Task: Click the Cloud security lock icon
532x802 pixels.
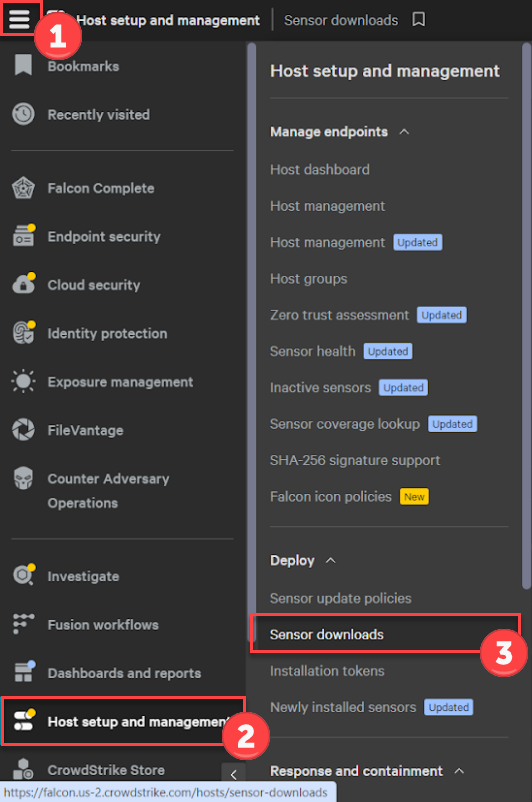Action: [24, 284]
